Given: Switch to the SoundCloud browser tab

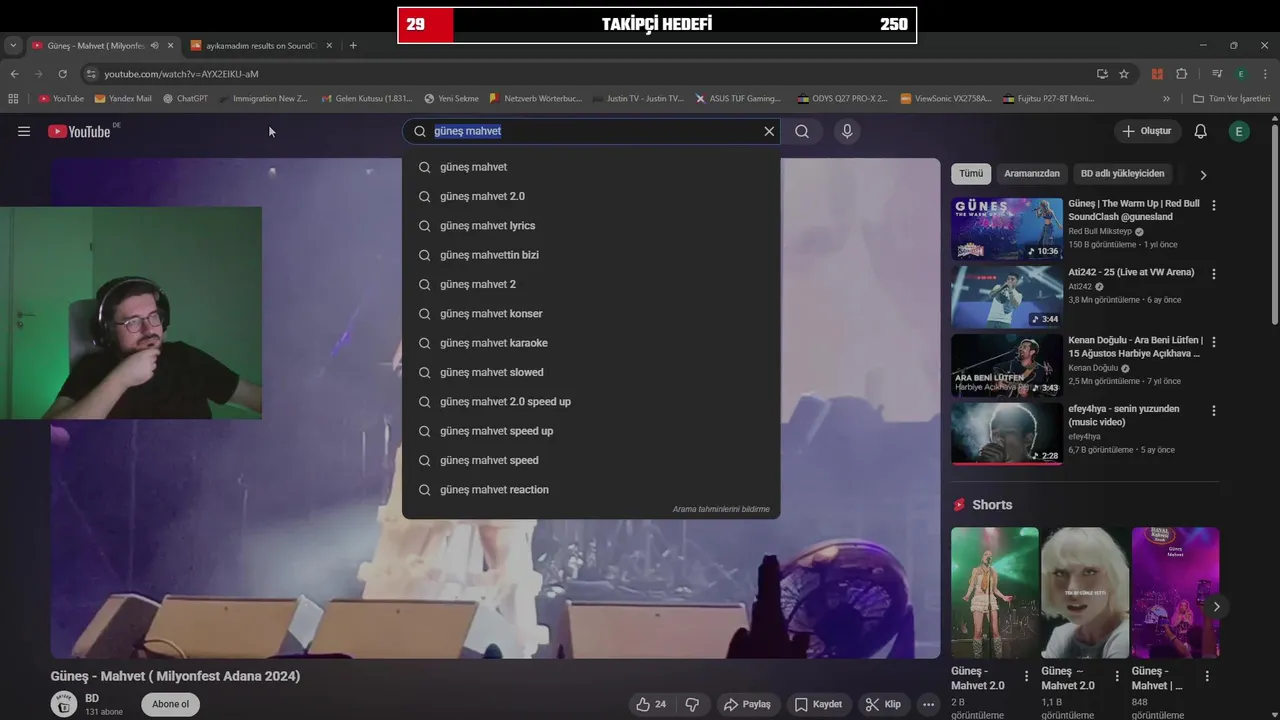Looking at the screenshot, I should [260, 45].
